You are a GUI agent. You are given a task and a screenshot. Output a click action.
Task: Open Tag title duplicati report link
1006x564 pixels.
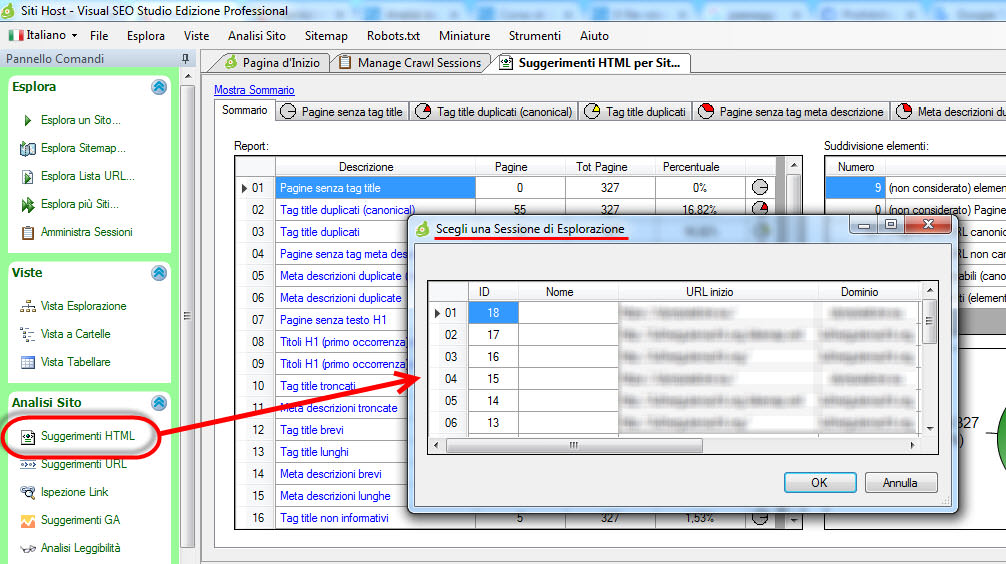coord(320,232)
